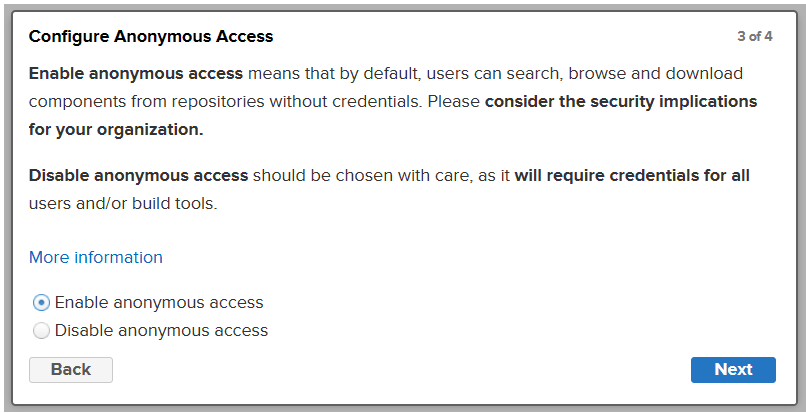This screenshot has width=806, height=413.
Task: Click the 'Enable anonymous access' radio label
Action: coord(159,302)
